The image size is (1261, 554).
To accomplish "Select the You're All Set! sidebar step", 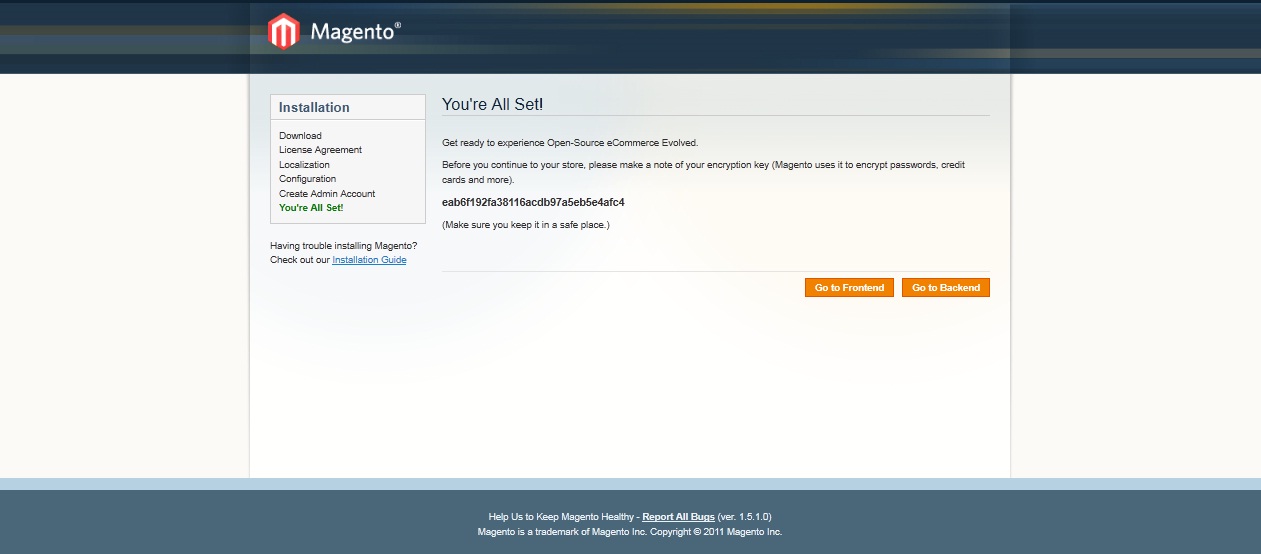I will (x=311, y=208).
